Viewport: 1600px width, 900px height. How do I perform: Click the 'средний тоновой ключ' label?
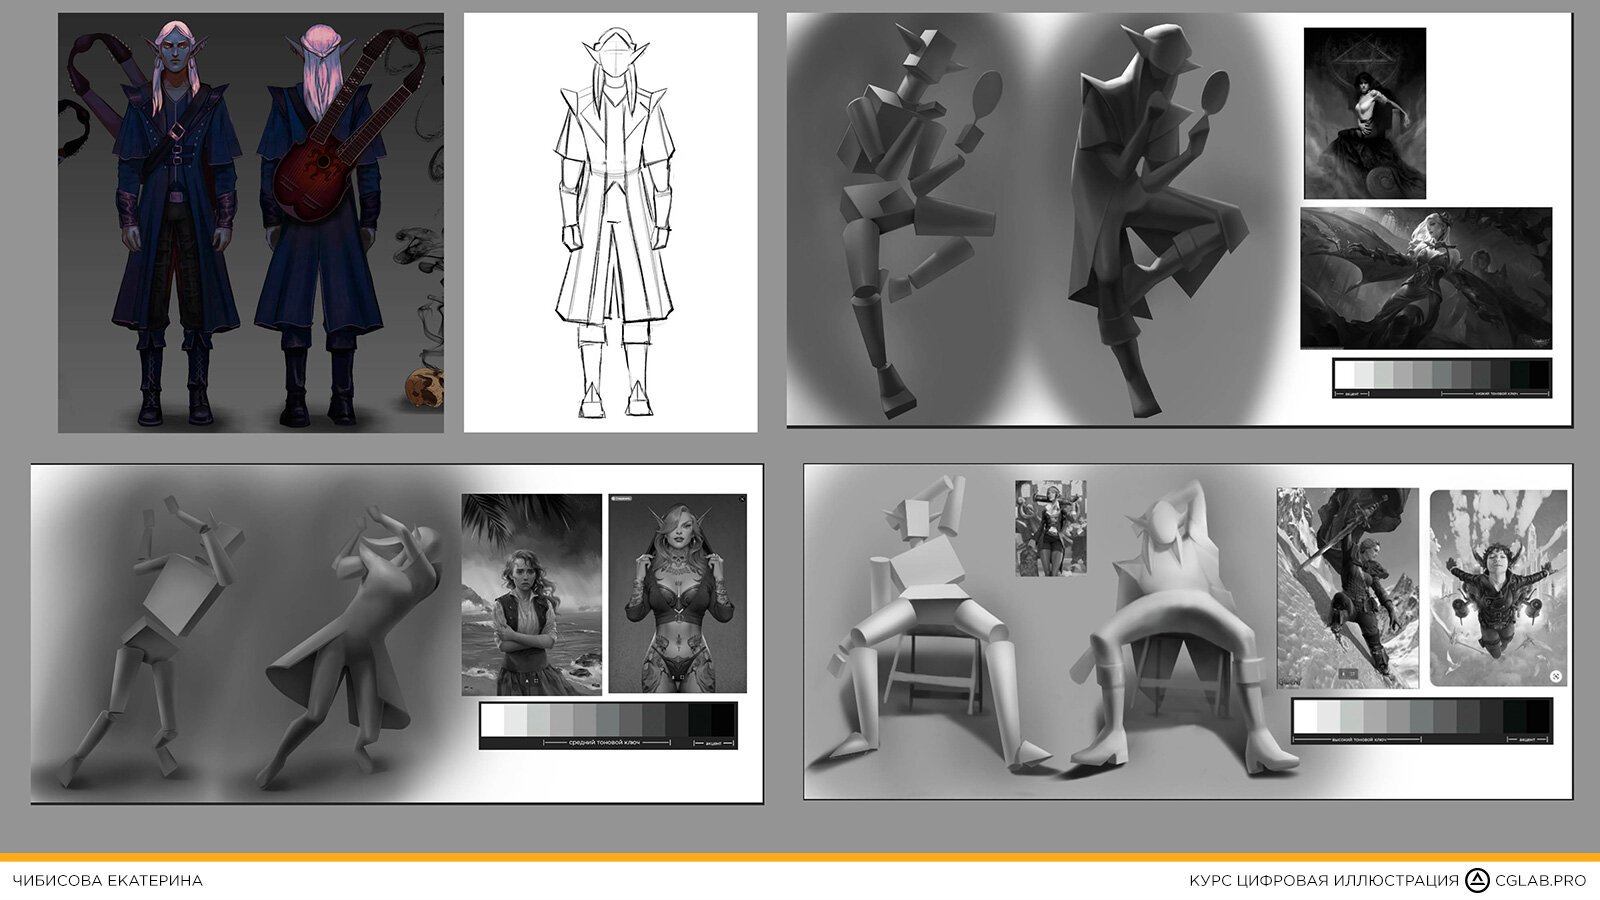click(604, 743)
